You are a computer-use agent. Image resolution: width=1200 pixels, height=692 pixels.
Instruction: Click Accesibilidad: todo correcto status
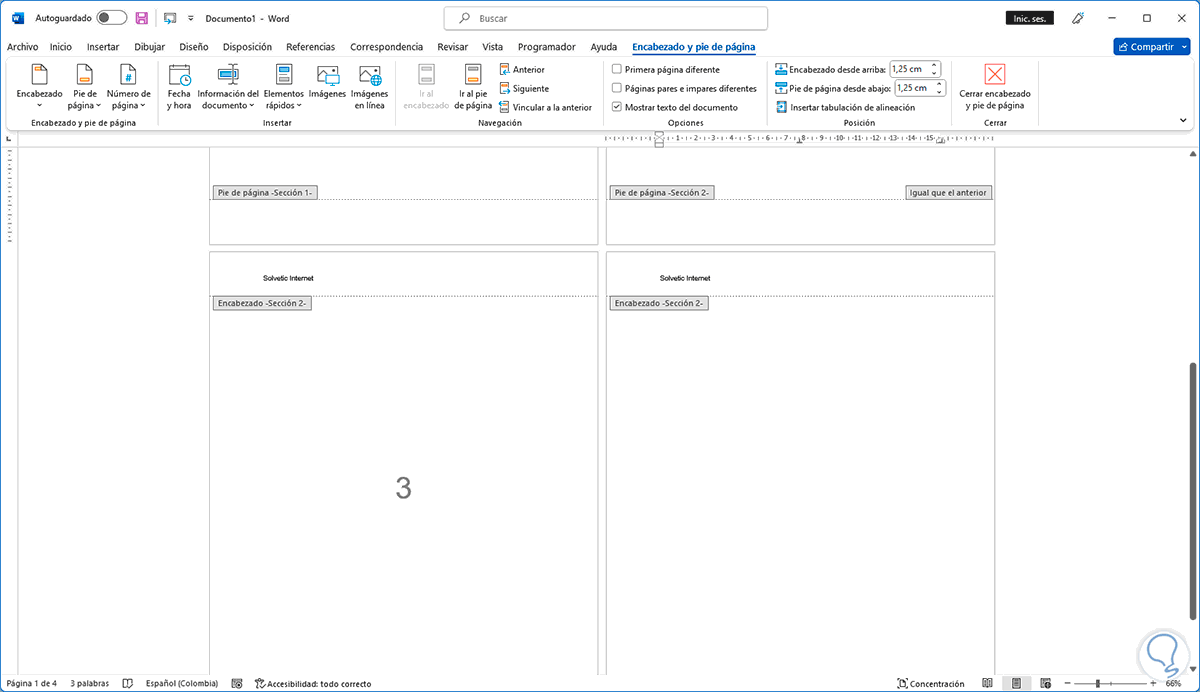tap(313, 684)
